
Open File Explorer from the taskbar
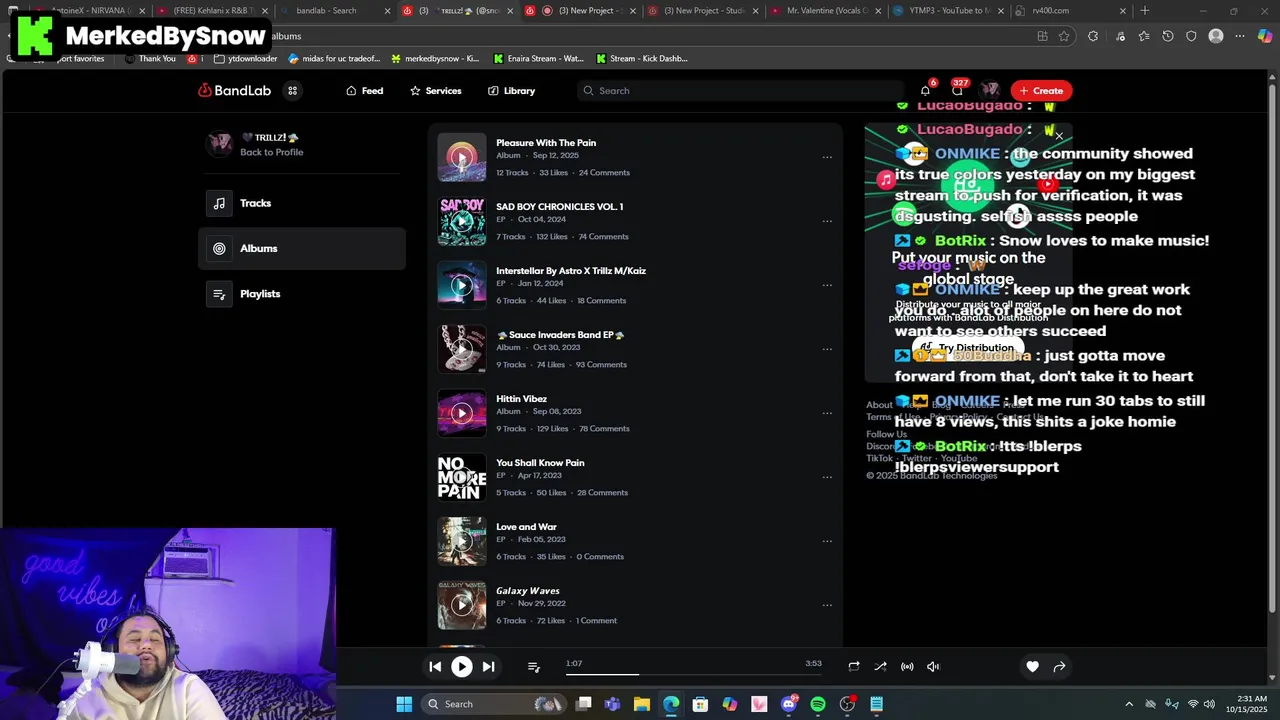pyautogui.click(x=642, y=704)
